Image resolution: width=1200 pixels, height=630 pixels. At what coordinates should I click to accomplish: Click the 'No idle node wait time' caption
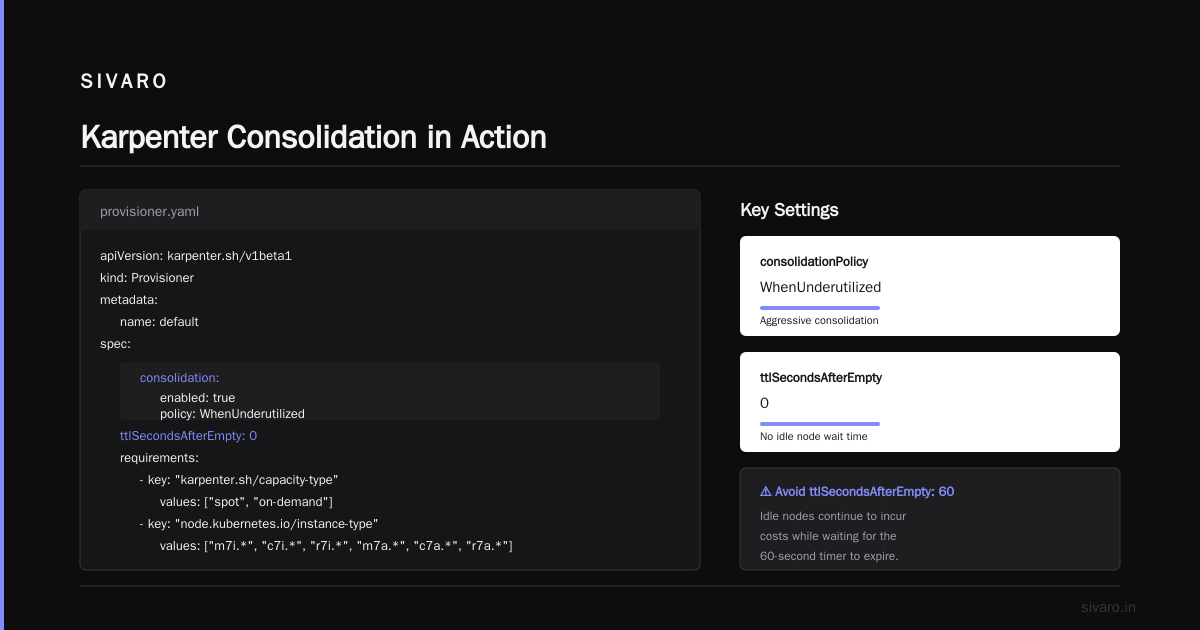pos(814,437)
